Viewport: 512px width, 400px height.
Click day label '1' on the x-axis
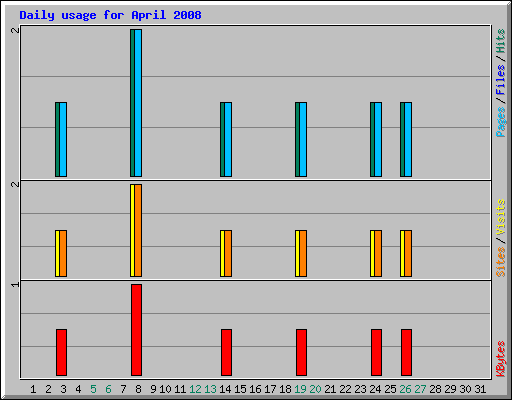coord(33,389)
